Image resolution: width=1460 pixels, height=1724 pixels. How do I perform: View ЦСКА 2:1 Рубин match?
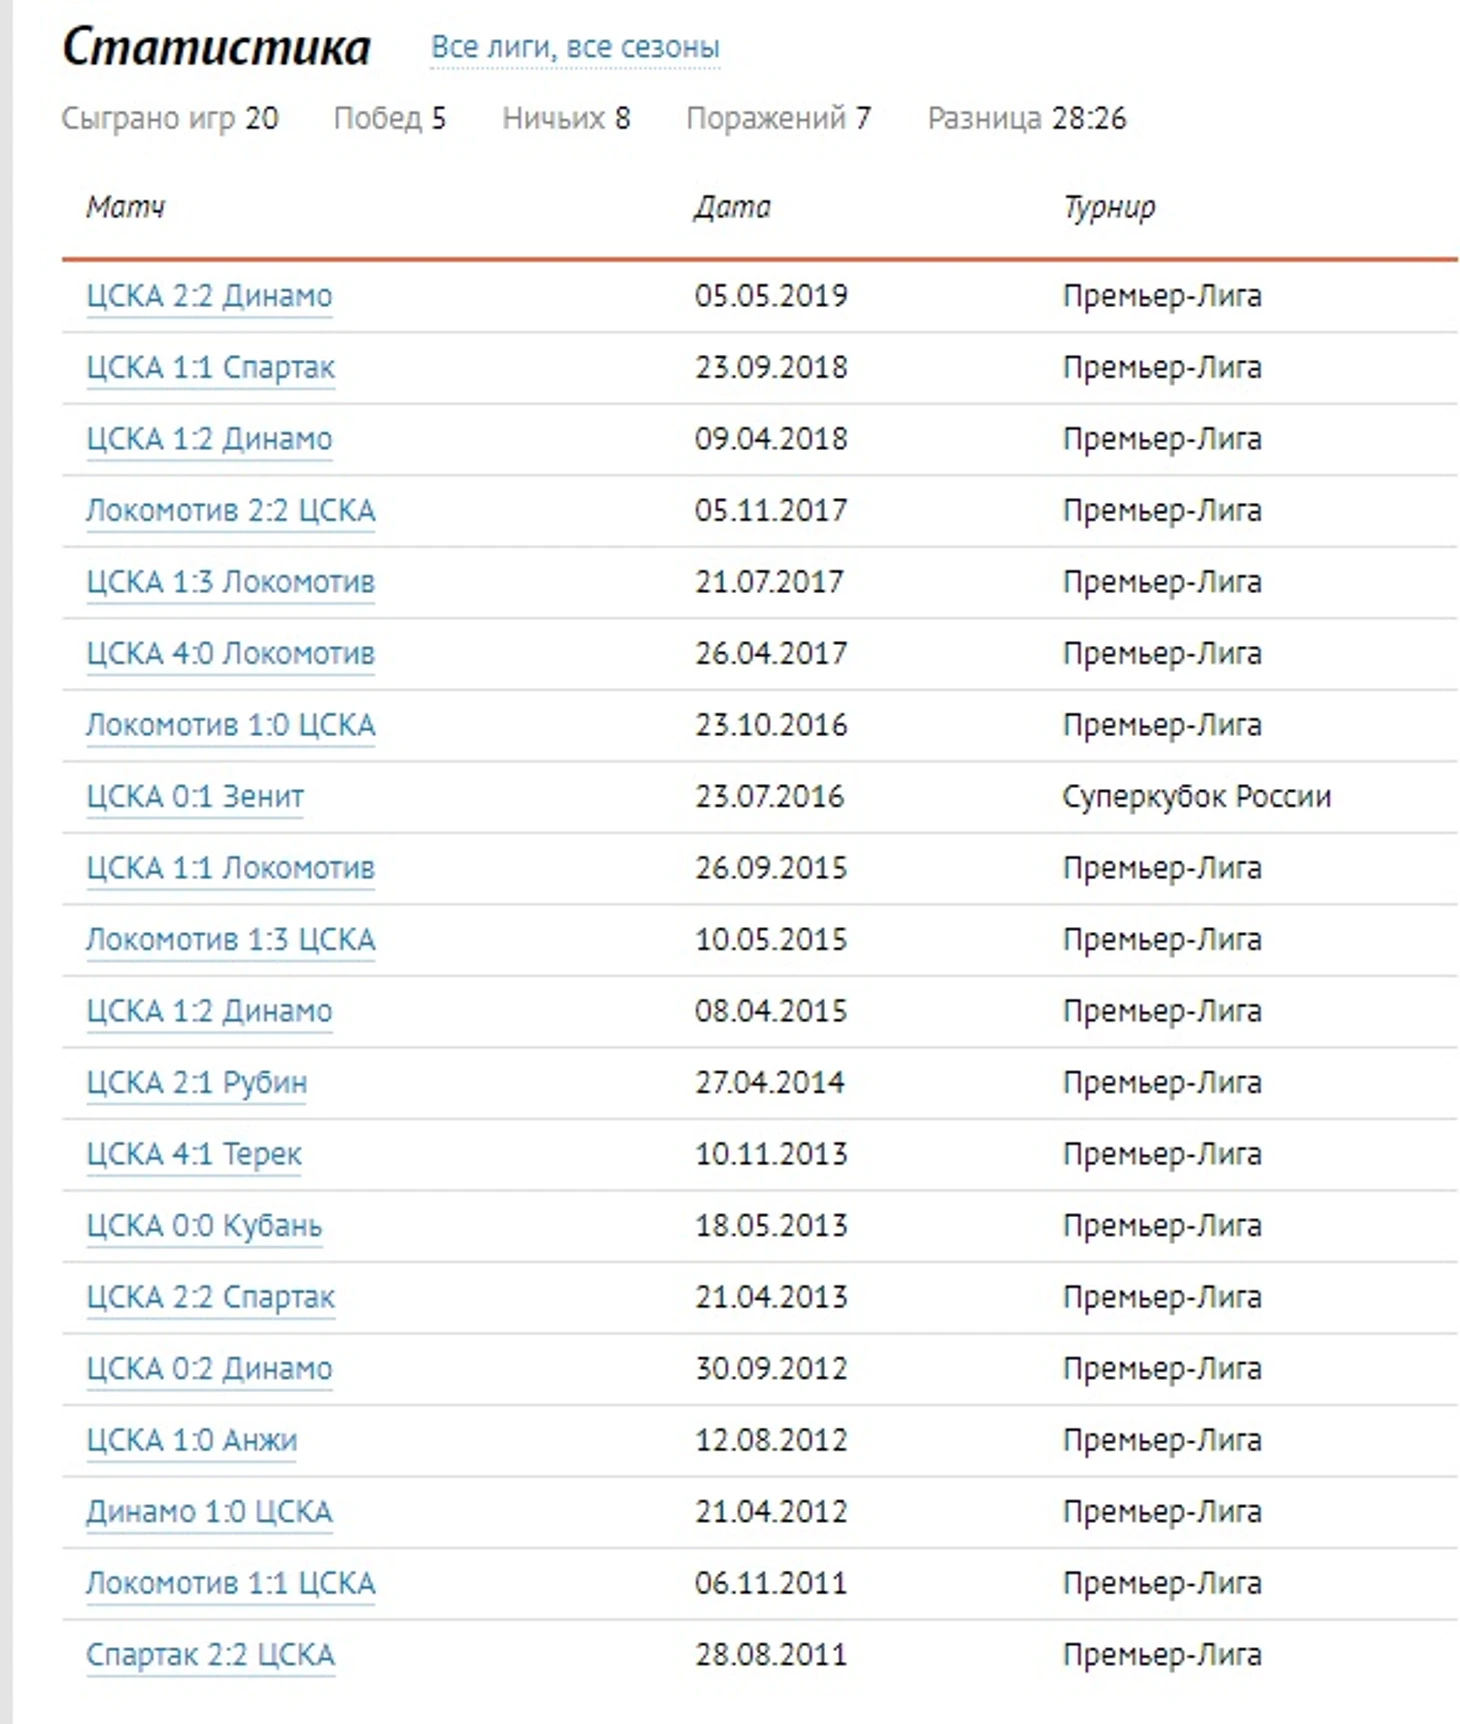[196, 1083]
